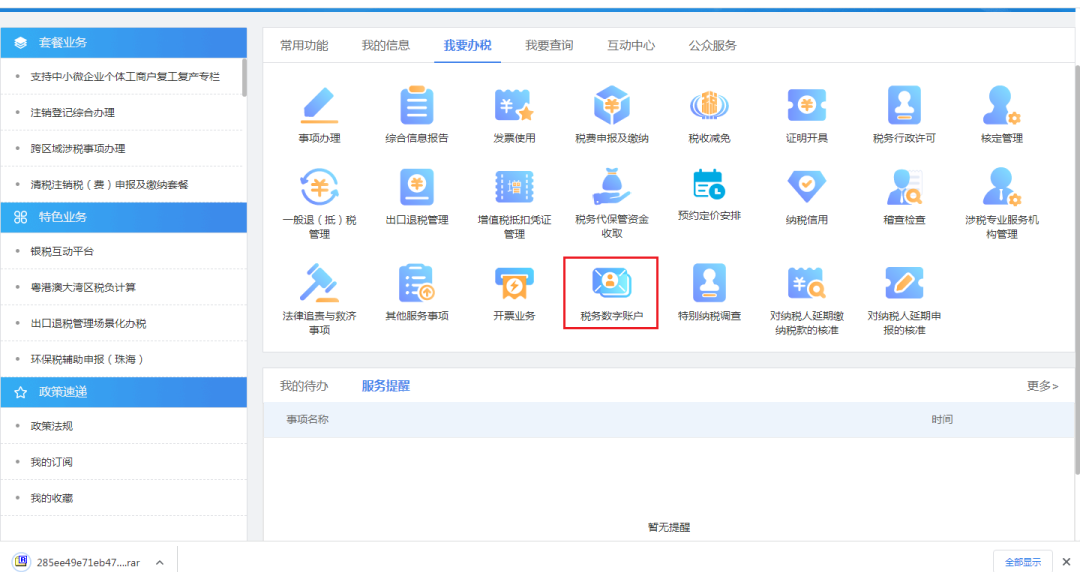This screenshot has height=572, width=1080.
Task: Click the 政策速递 section header
Action: click(123, 392)
